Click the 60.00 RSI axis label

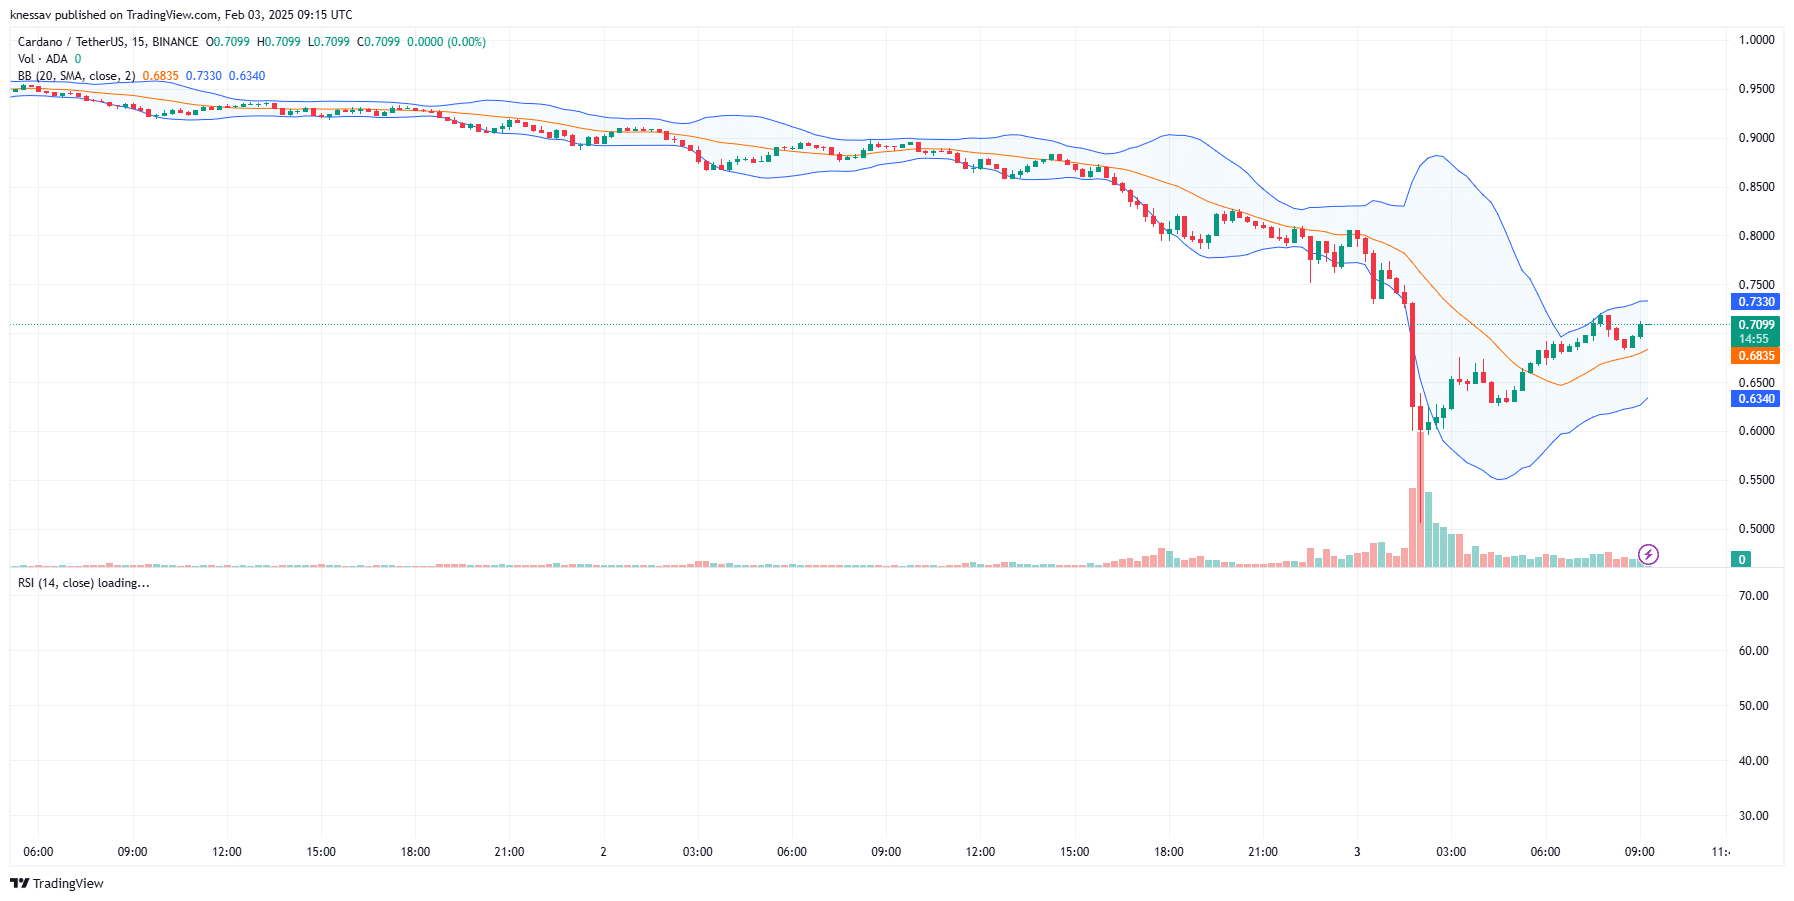tap(1753, 651)
